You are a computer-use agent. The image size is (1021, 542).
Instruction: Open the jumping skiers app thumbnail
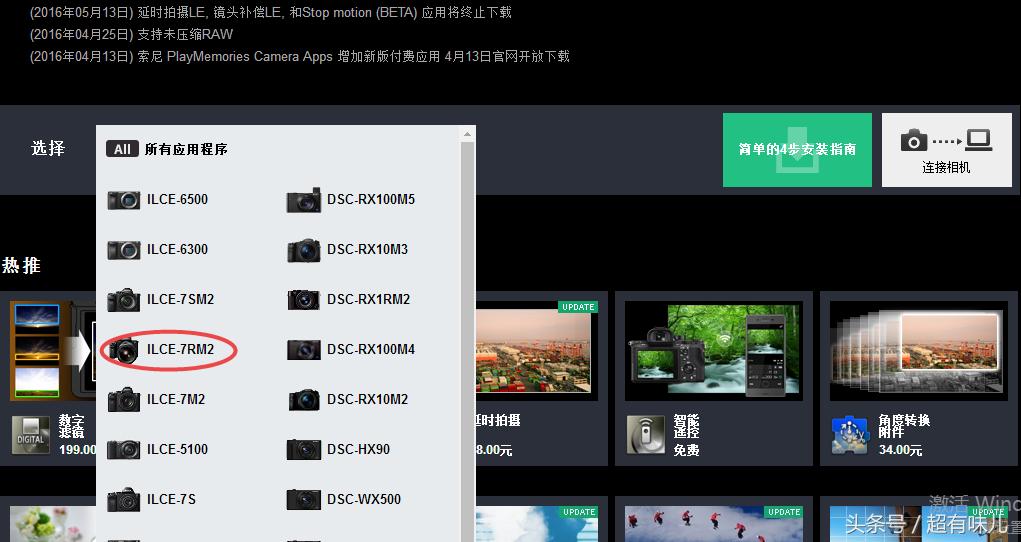click(714, 524)
